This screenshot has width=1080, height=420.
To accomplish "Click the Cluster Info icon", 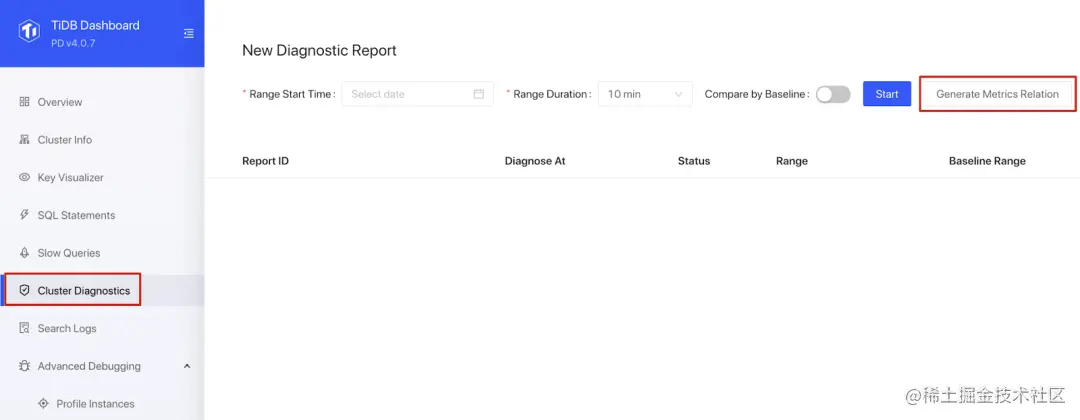I will pyautogui.click(x=25, y=140).
